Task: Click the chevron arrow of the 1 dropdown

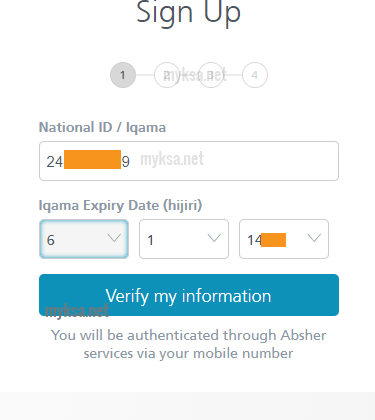Action: [214, 238]
